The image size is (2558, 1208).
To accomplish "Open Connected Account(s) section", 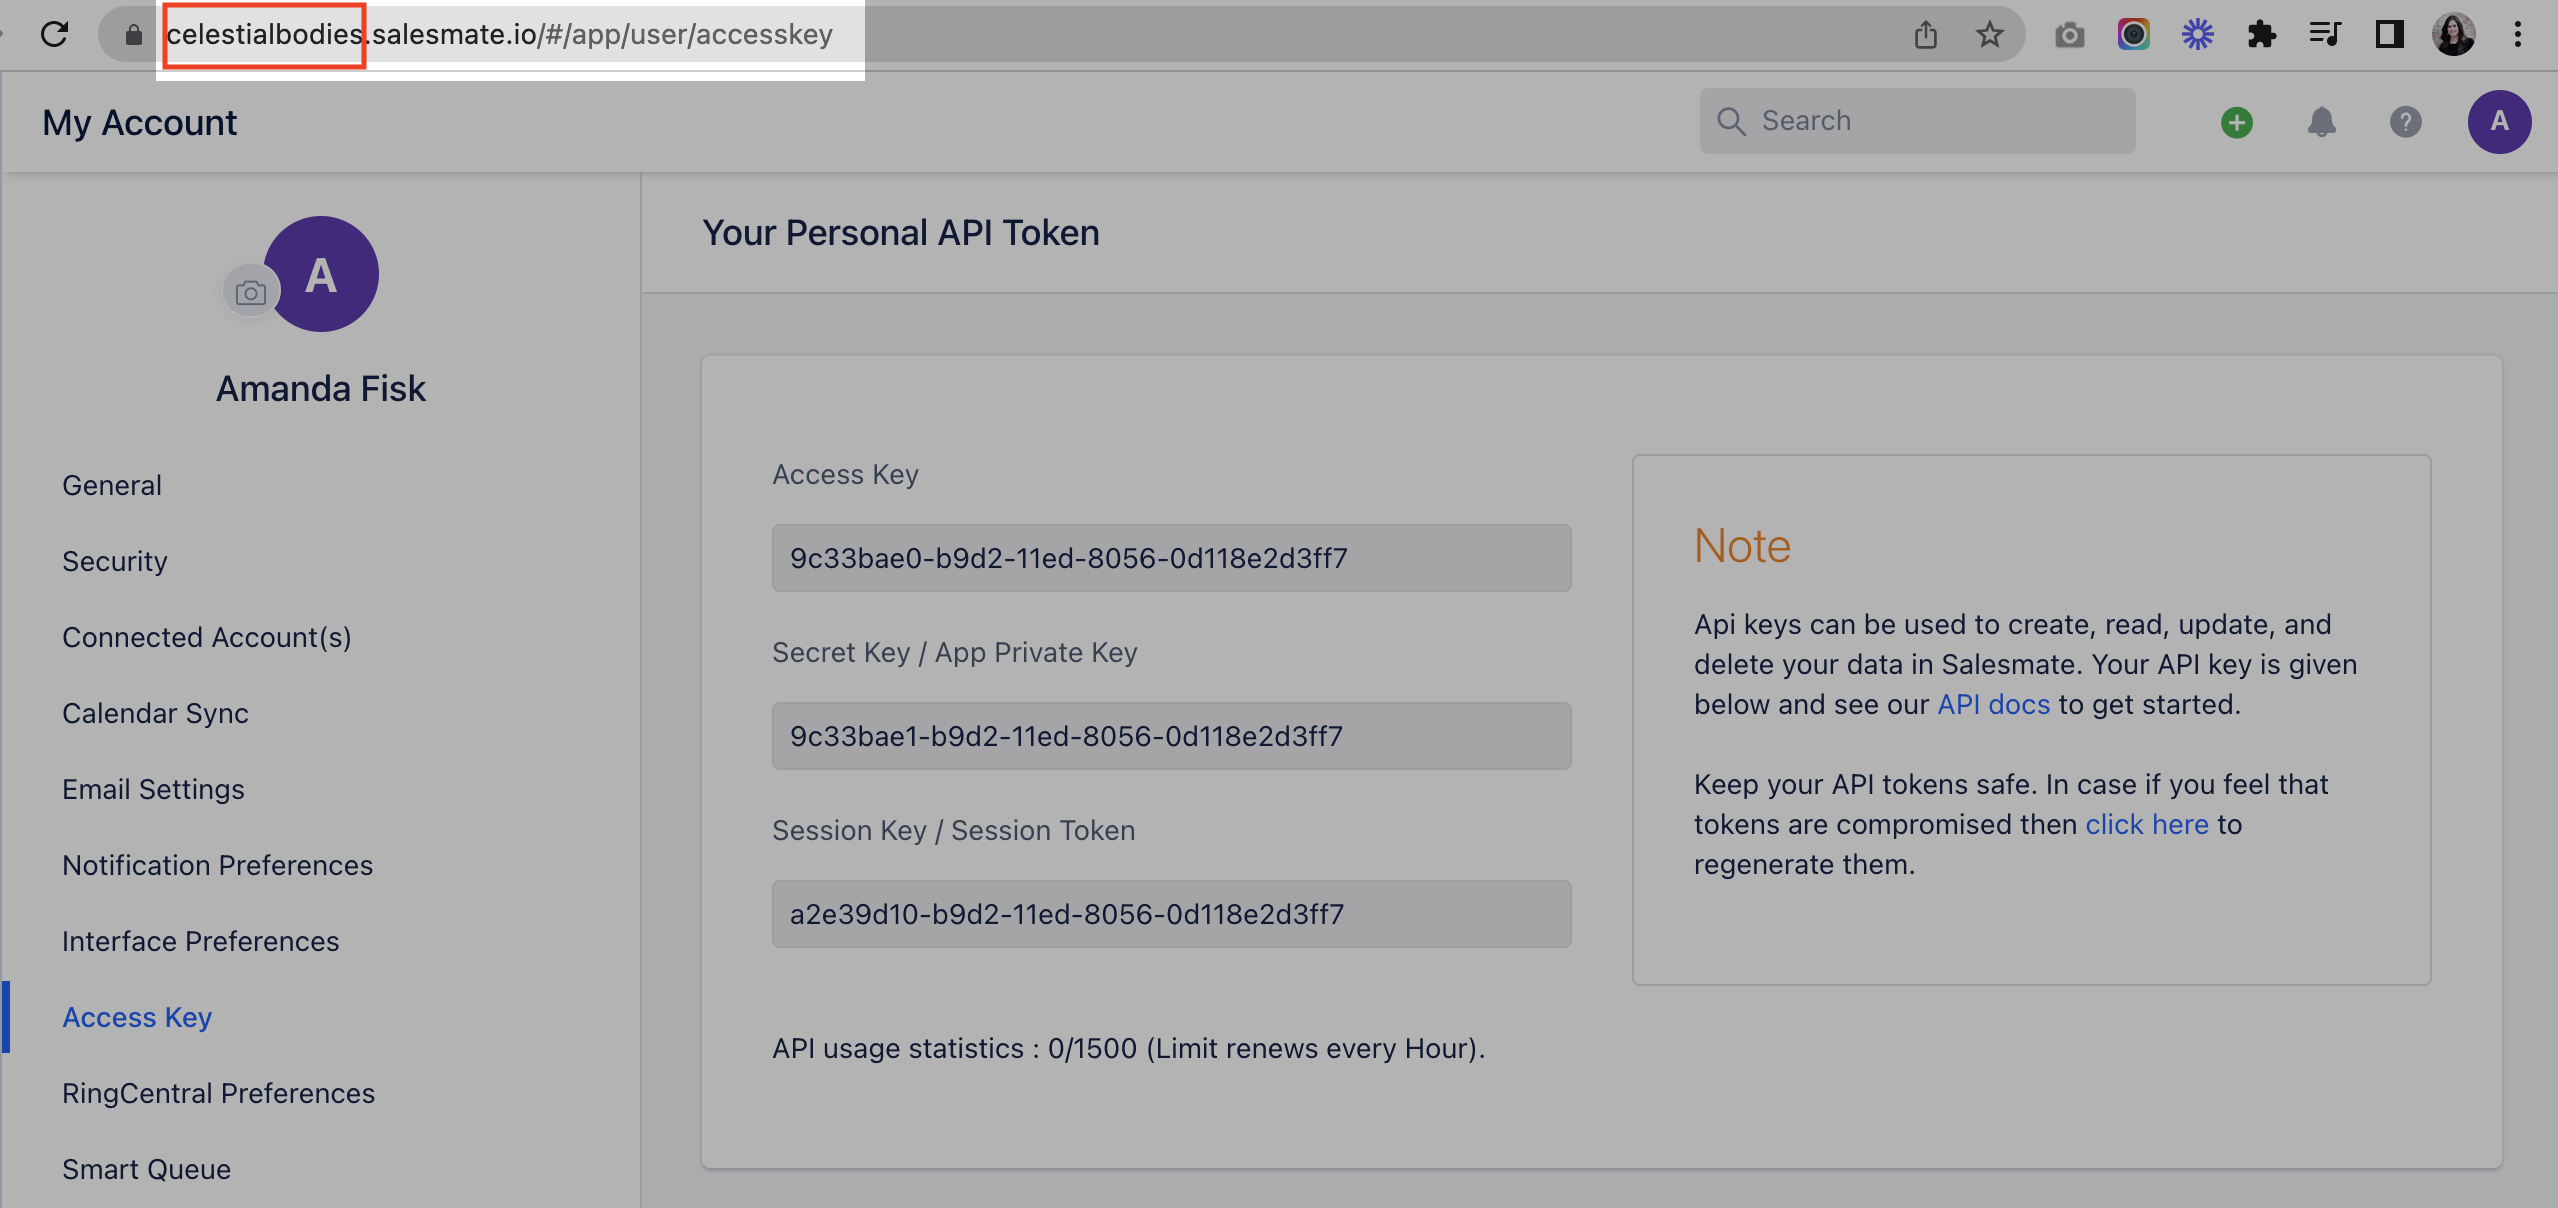I will (207, 637).
